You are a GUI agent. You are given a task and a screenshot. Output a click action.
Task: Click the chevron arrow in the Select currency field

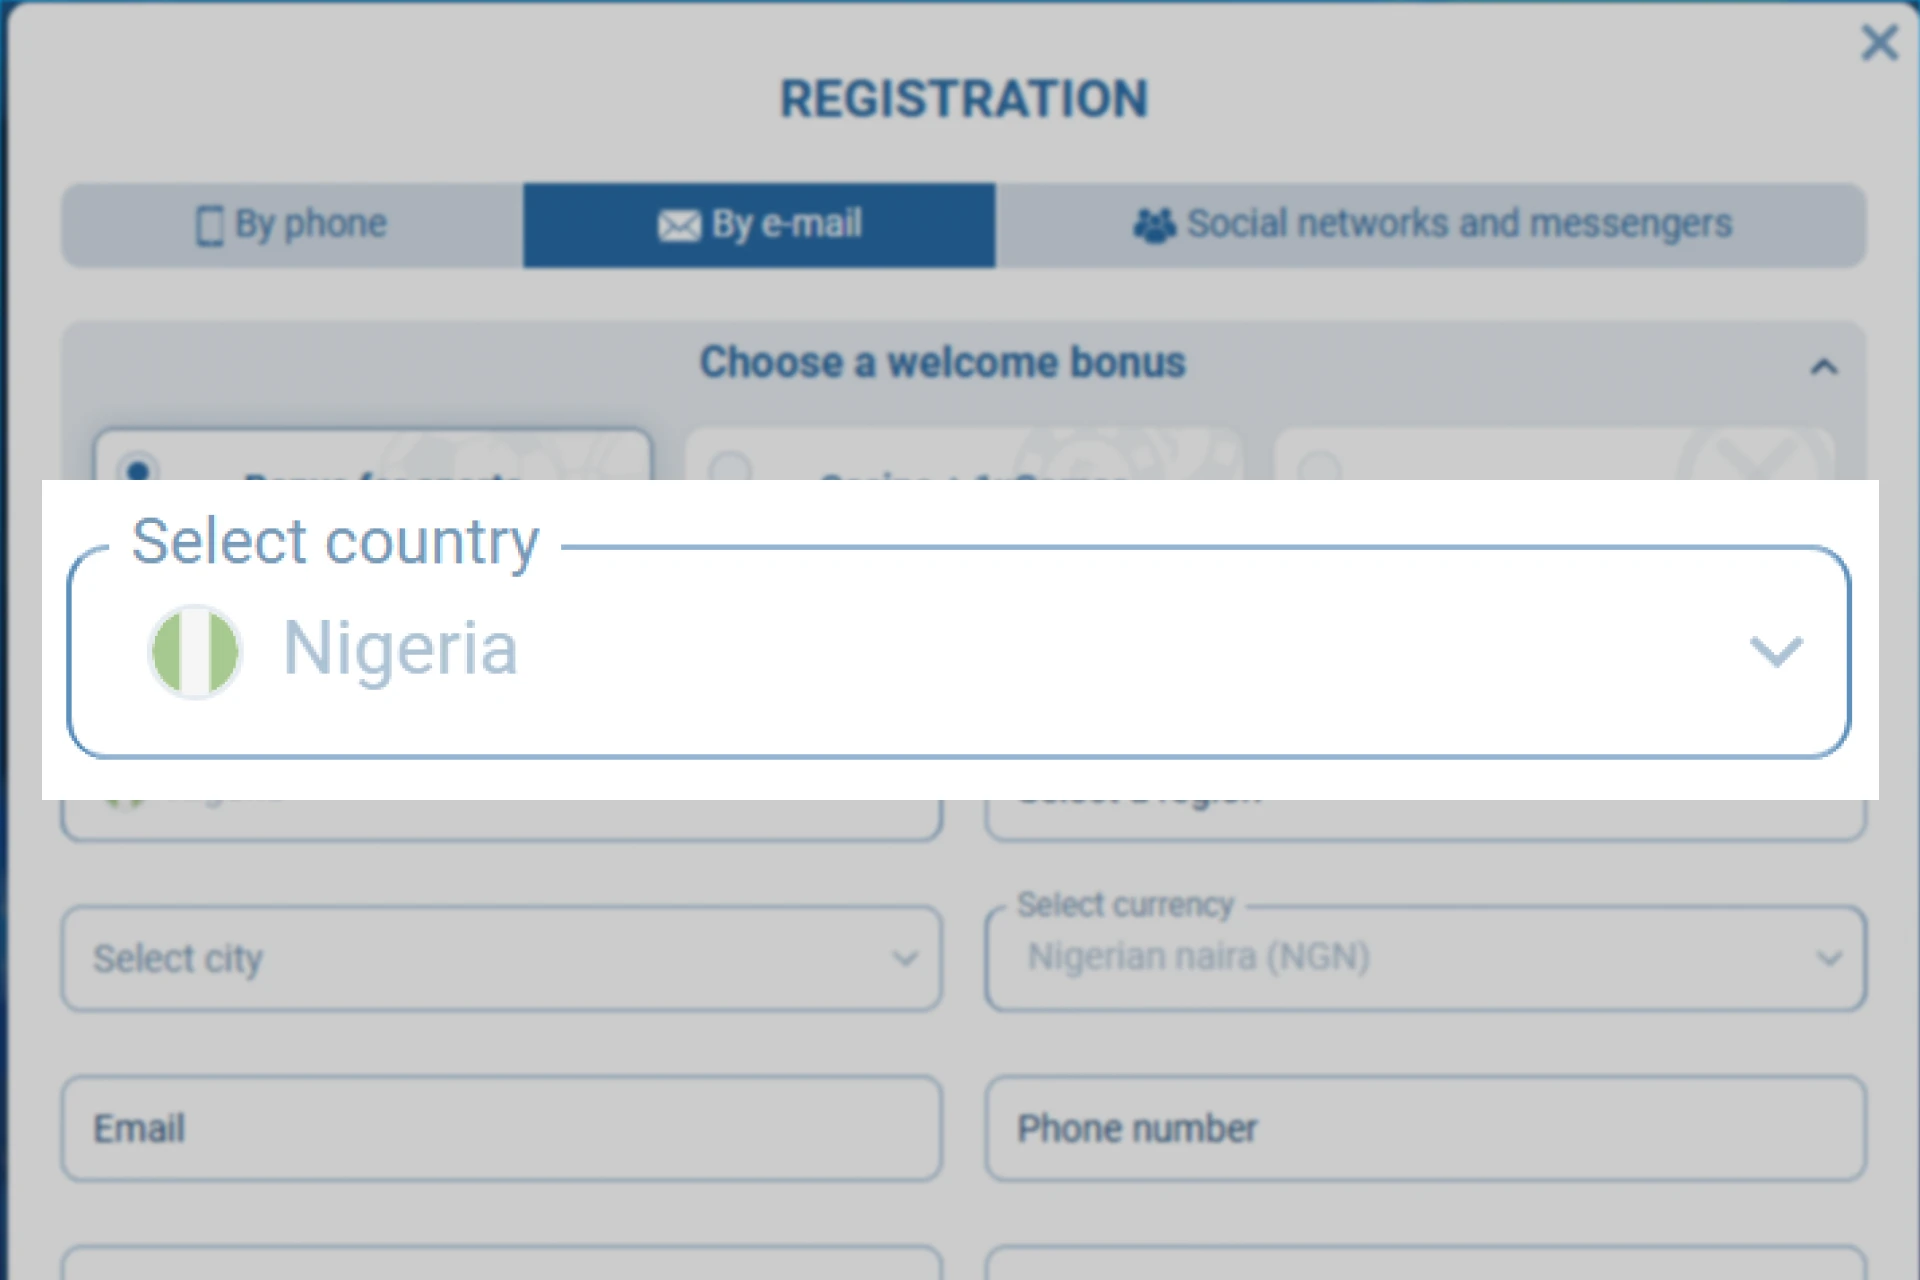pyautogui.click(x=1829, y=959)
